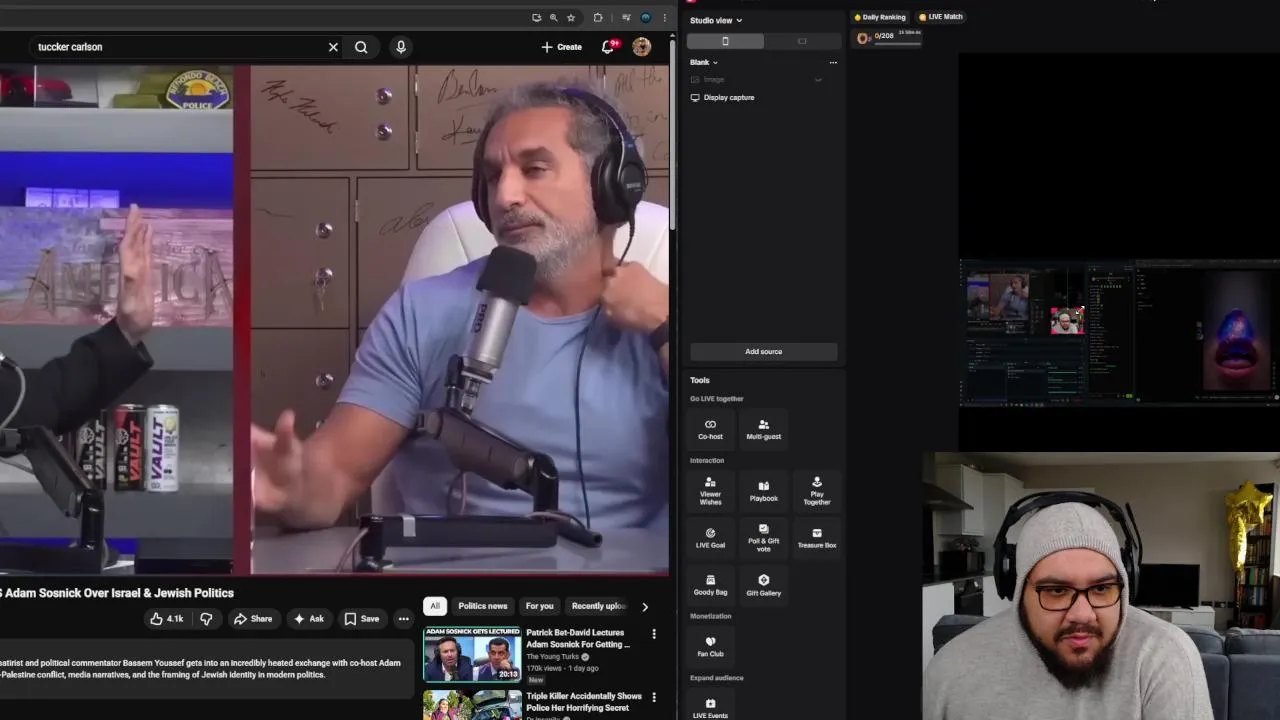This screenshot has width=1280, height=720.
Task: Share the video
Action: click(253, 619)
